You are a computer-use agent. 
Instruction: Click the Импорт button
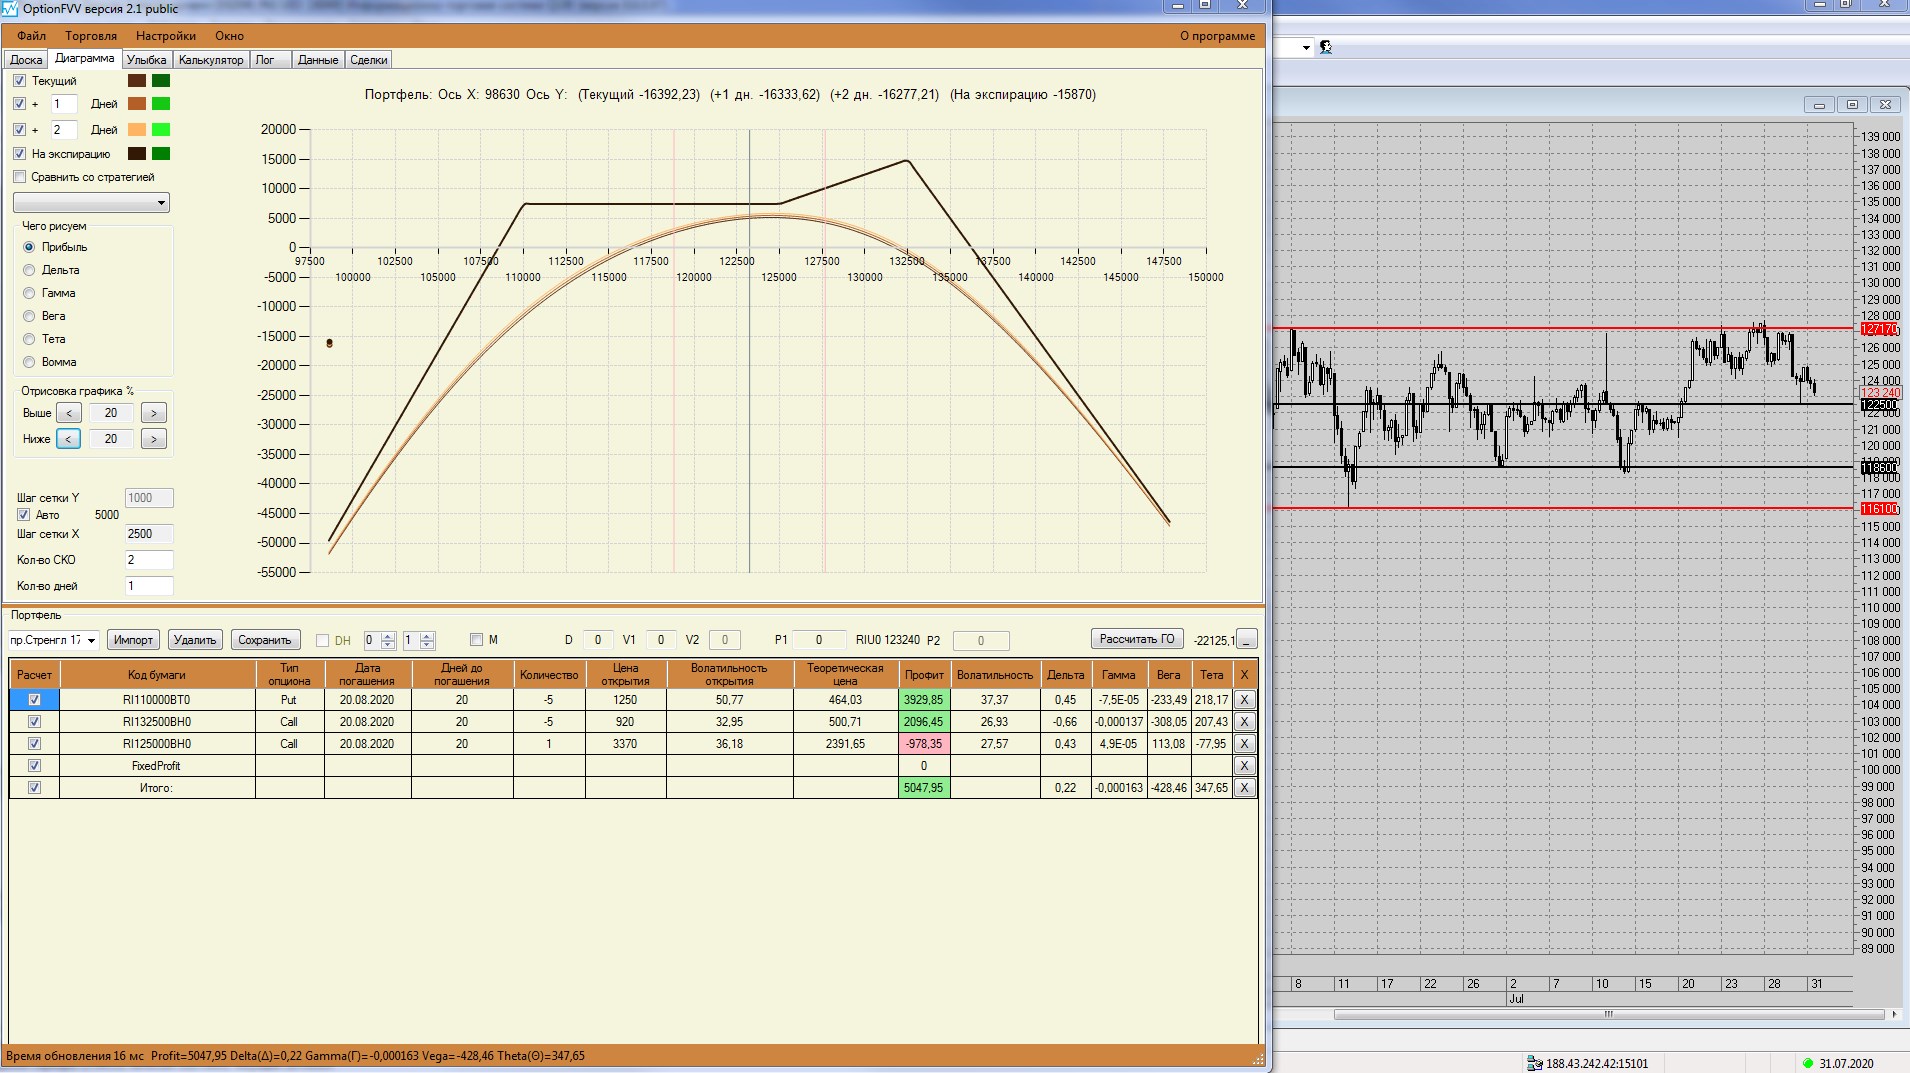coord(133,640)
